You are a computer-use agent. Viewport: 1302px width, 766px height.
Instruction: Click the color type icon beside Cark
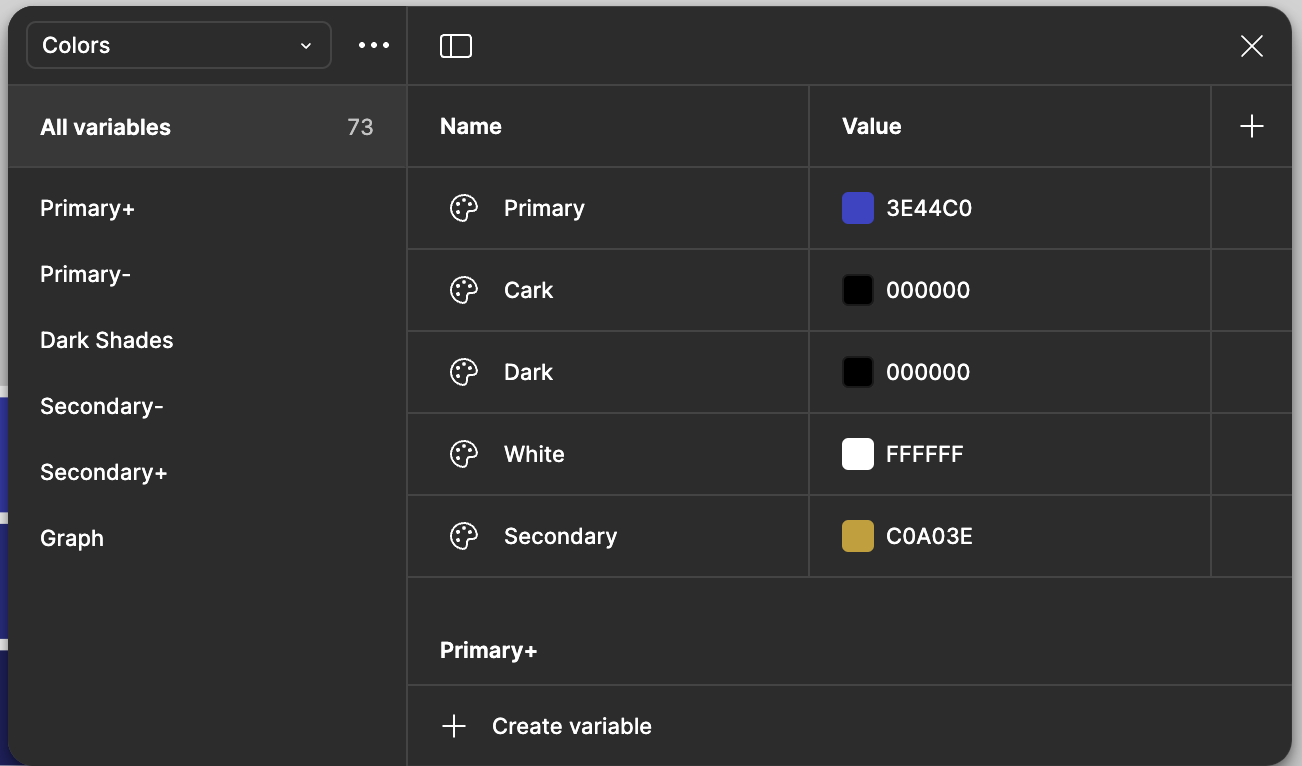coord(464,290)
